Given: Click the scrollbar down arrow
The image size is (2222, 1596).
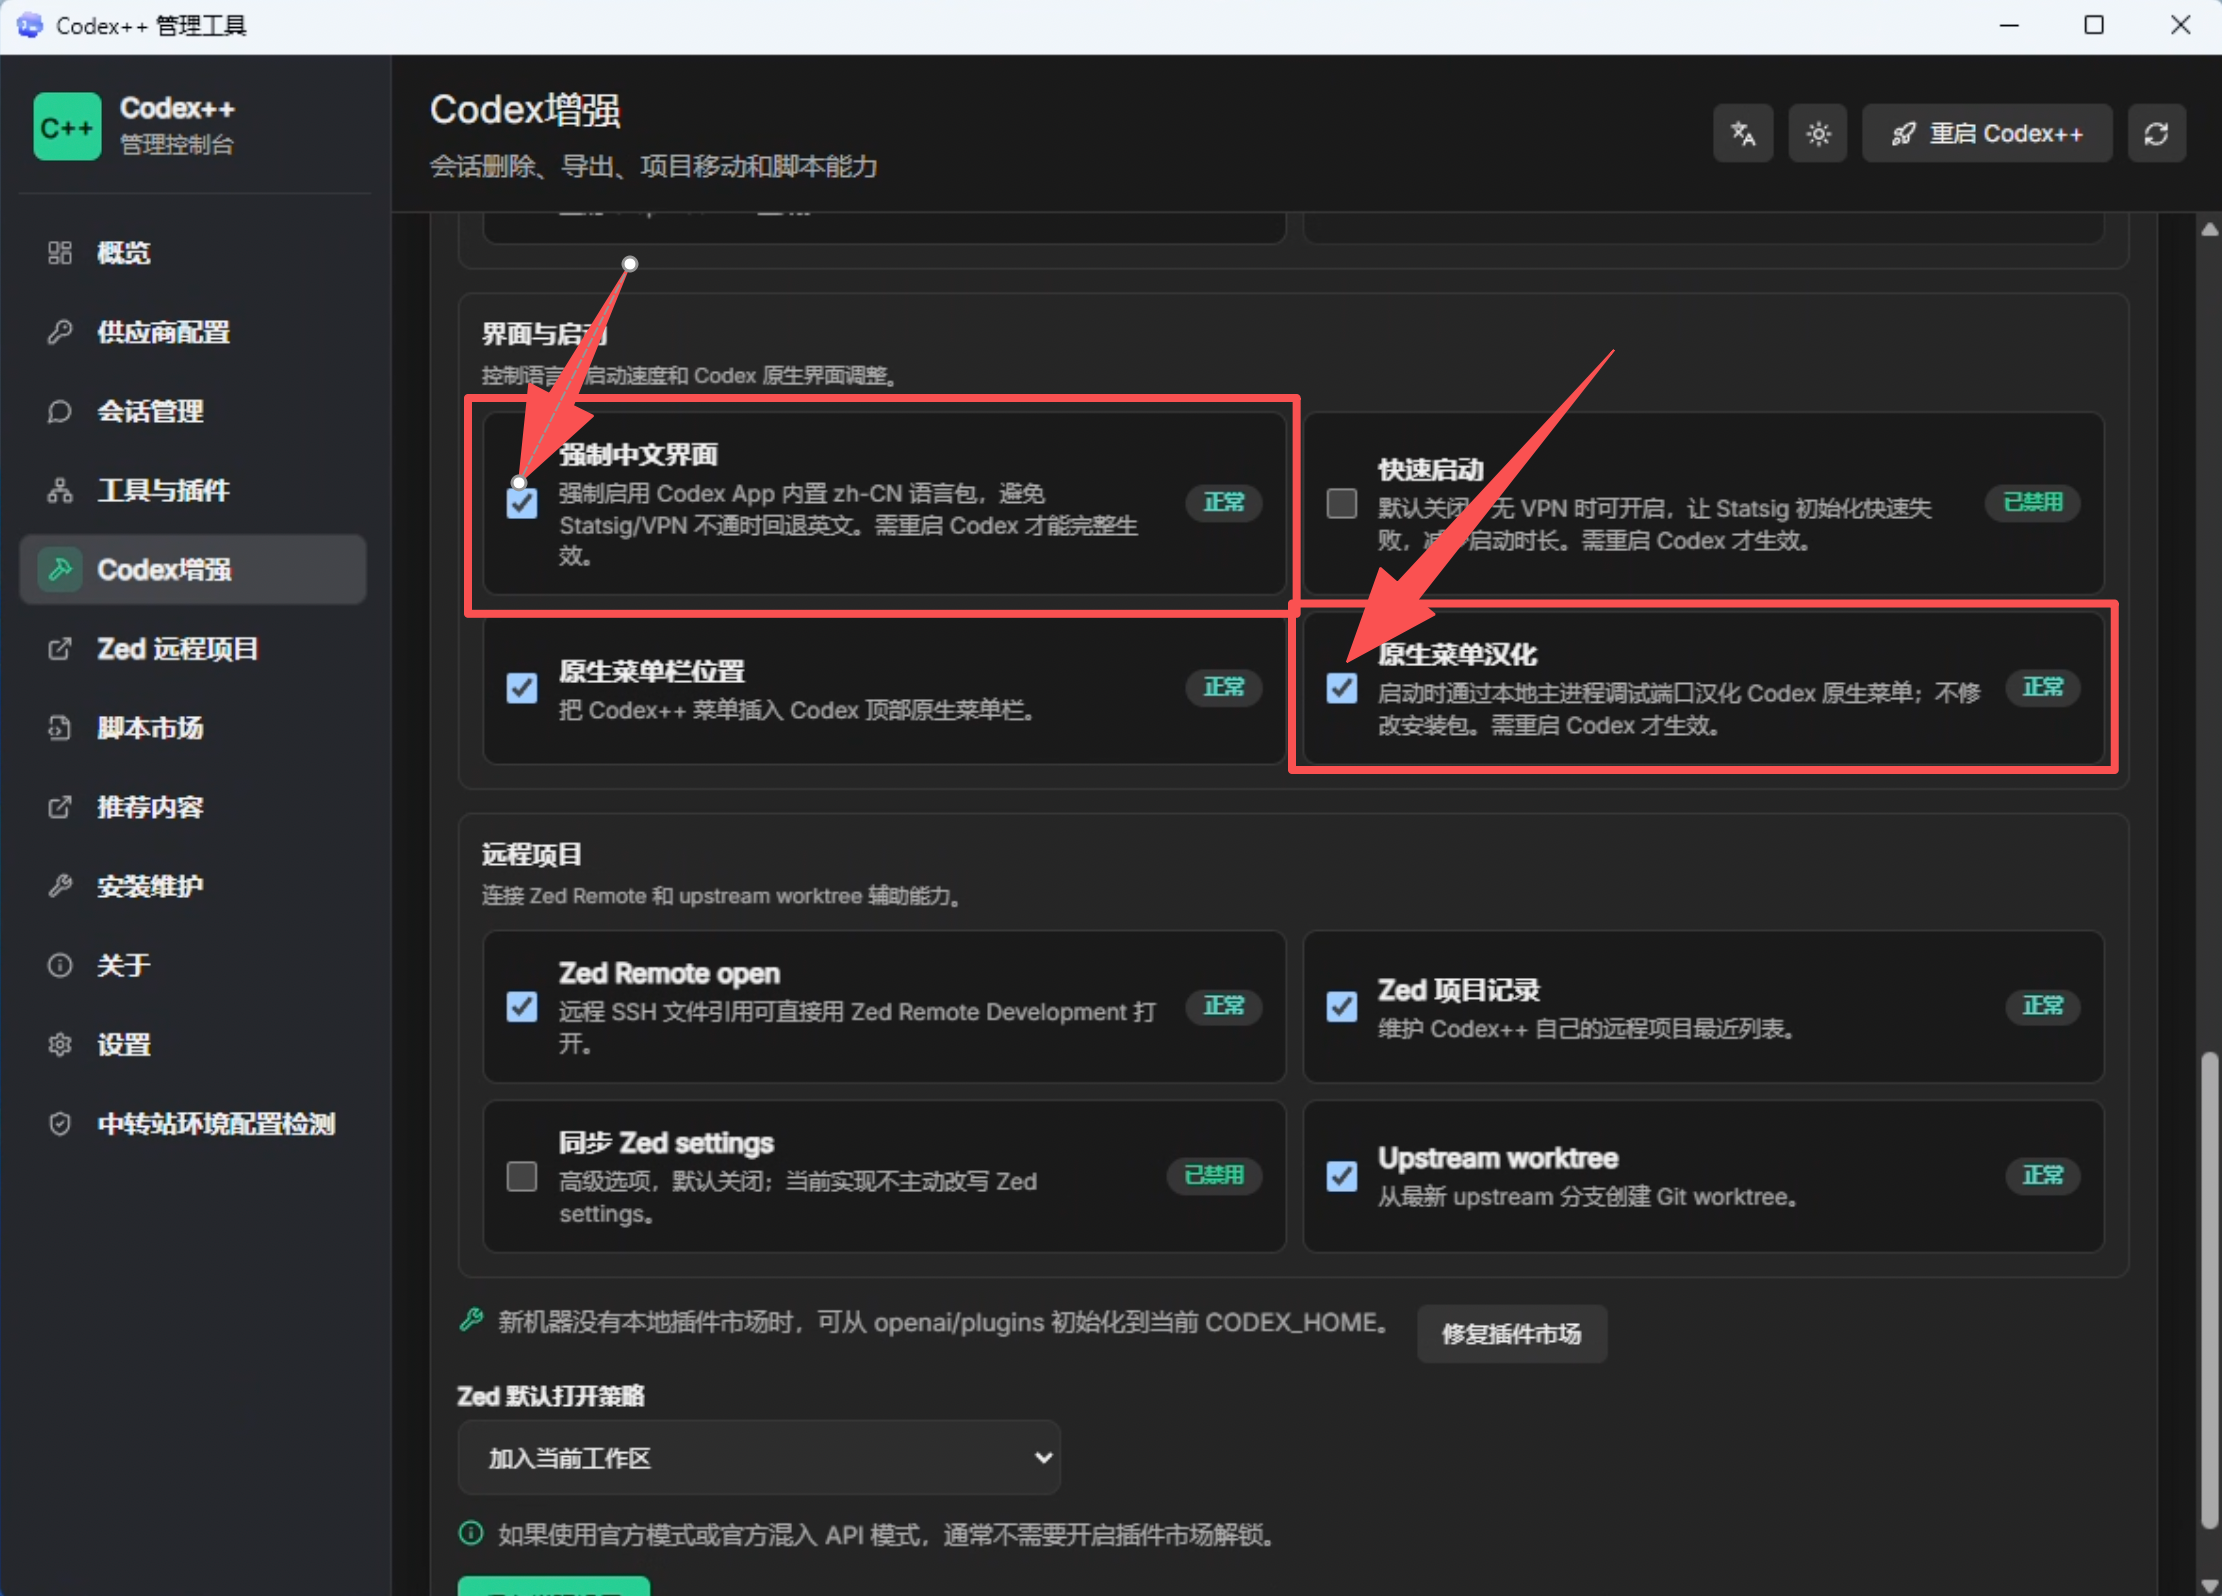Looking at the screenshot, I should coord(2210,1585).
